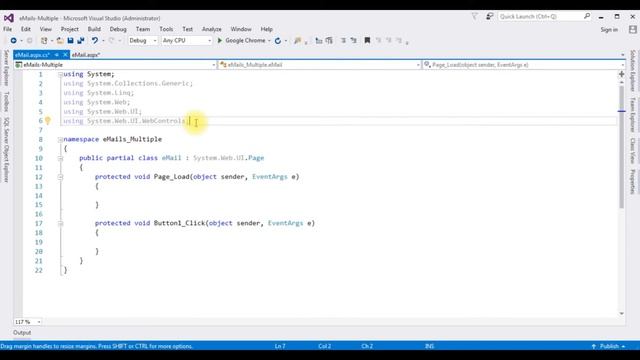Open the Page_Load member dropdown
This screenshot has height=360, width=640.
pos(524,64)
